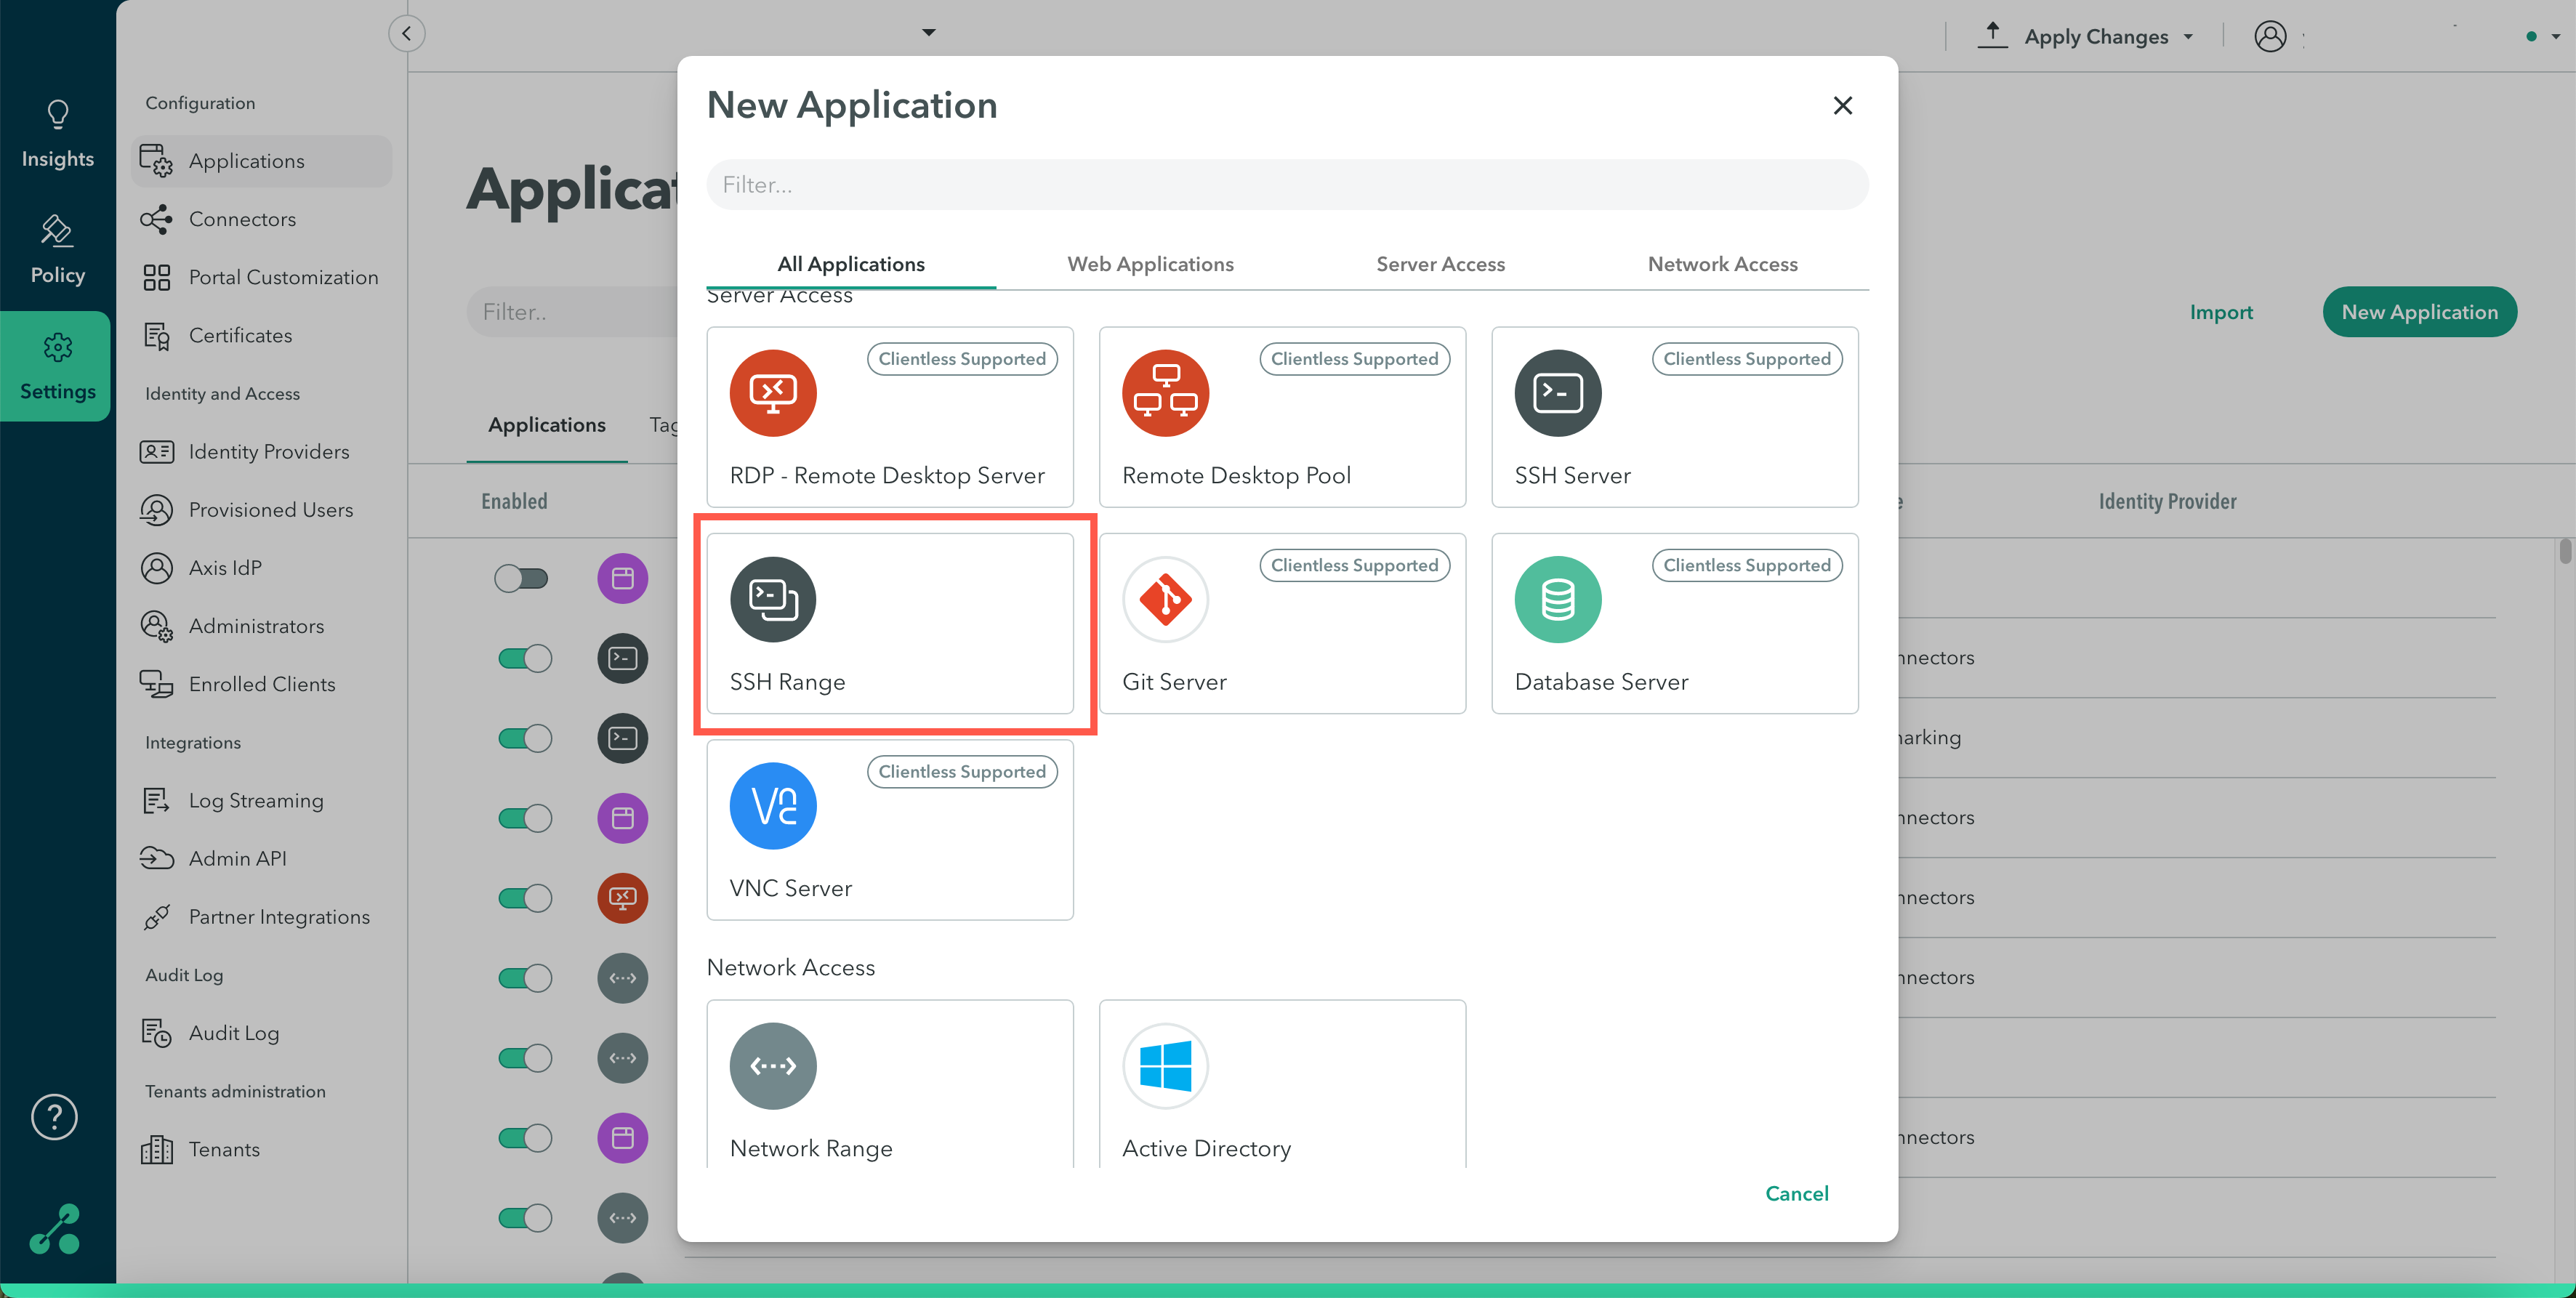Switch to the Network Access tab
Viewport: 2576px width, 1298px height.
[1722, 264]
